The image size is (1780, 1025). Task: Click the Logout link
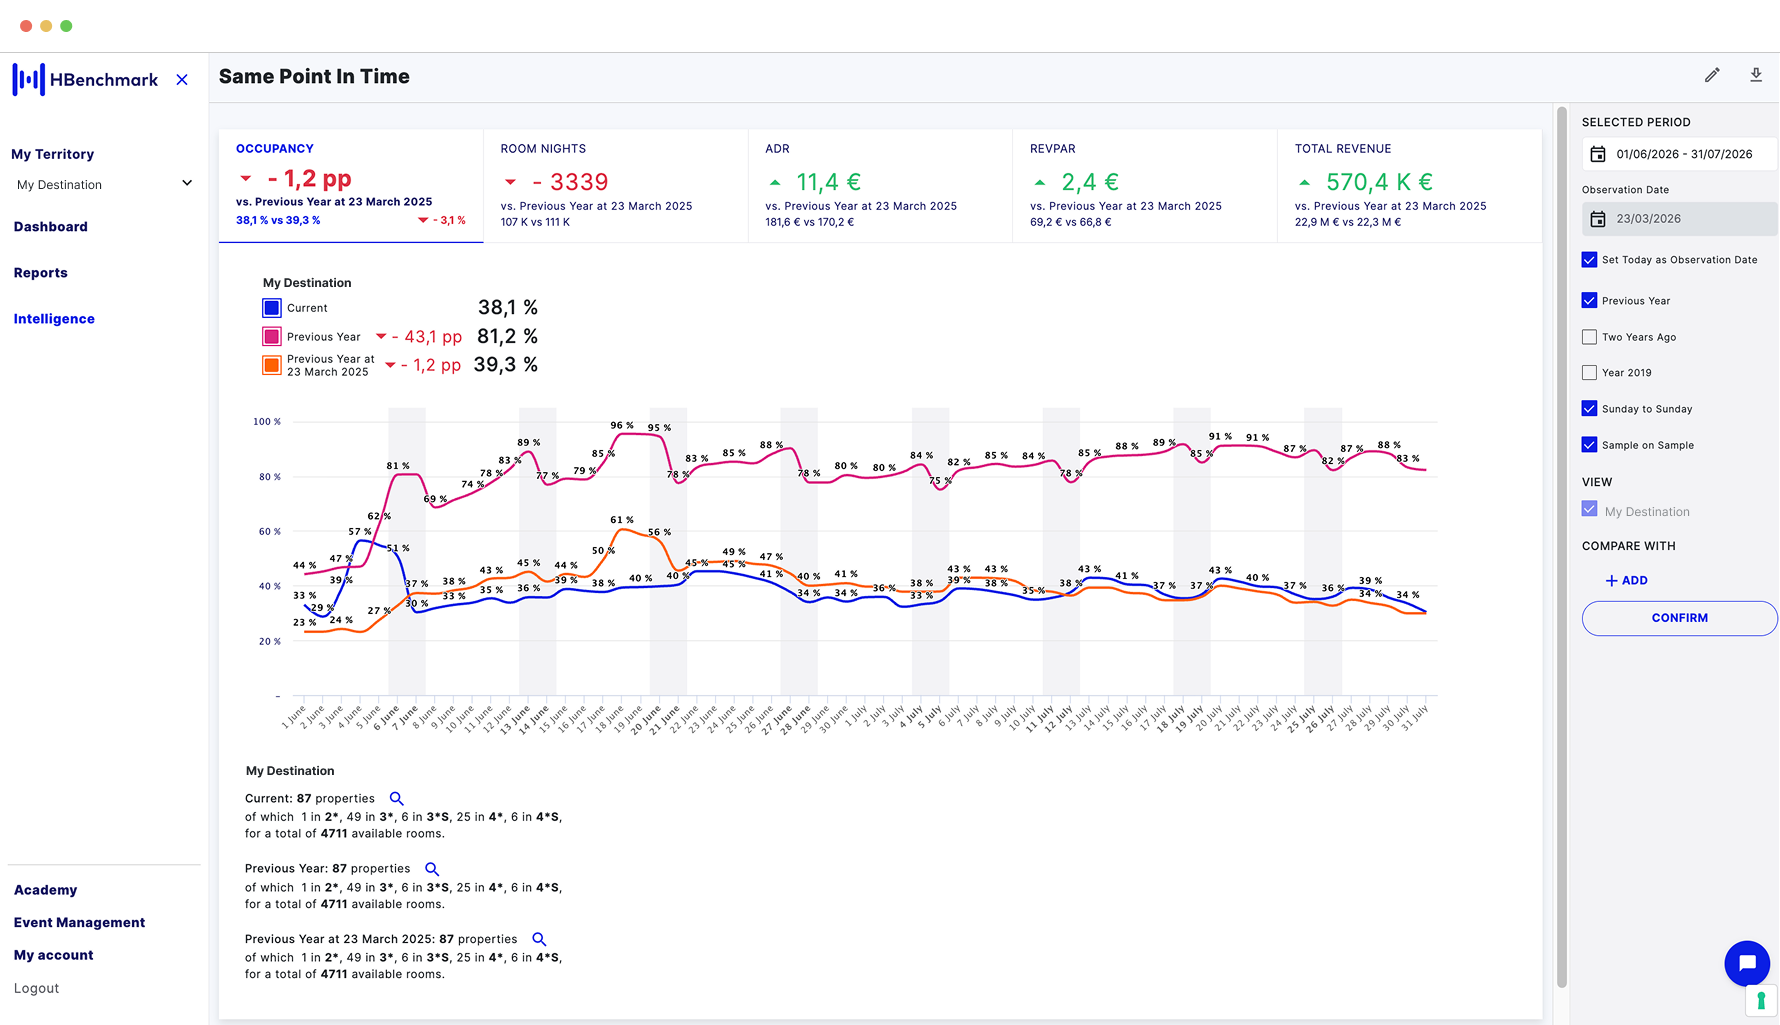pyautogui.click(x=36, y=988)
